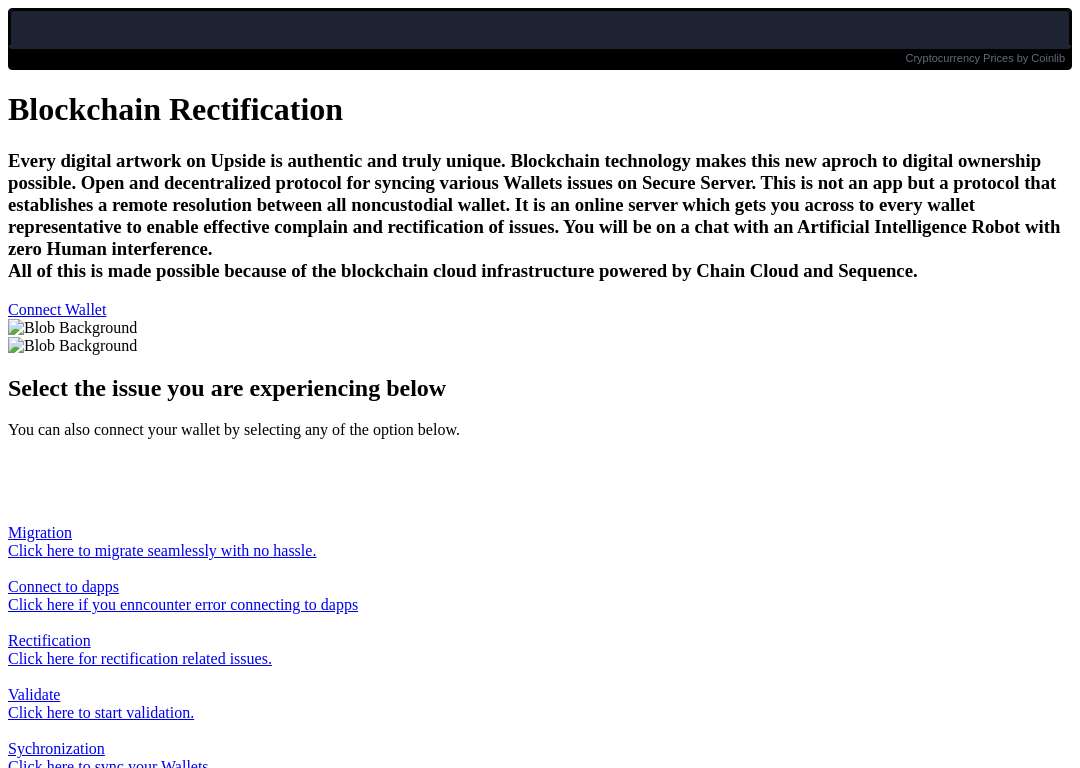Viewport: 1080px width, 768px height.
Task: Open the Connect to dapps link
Action: [x=63, y=587]
